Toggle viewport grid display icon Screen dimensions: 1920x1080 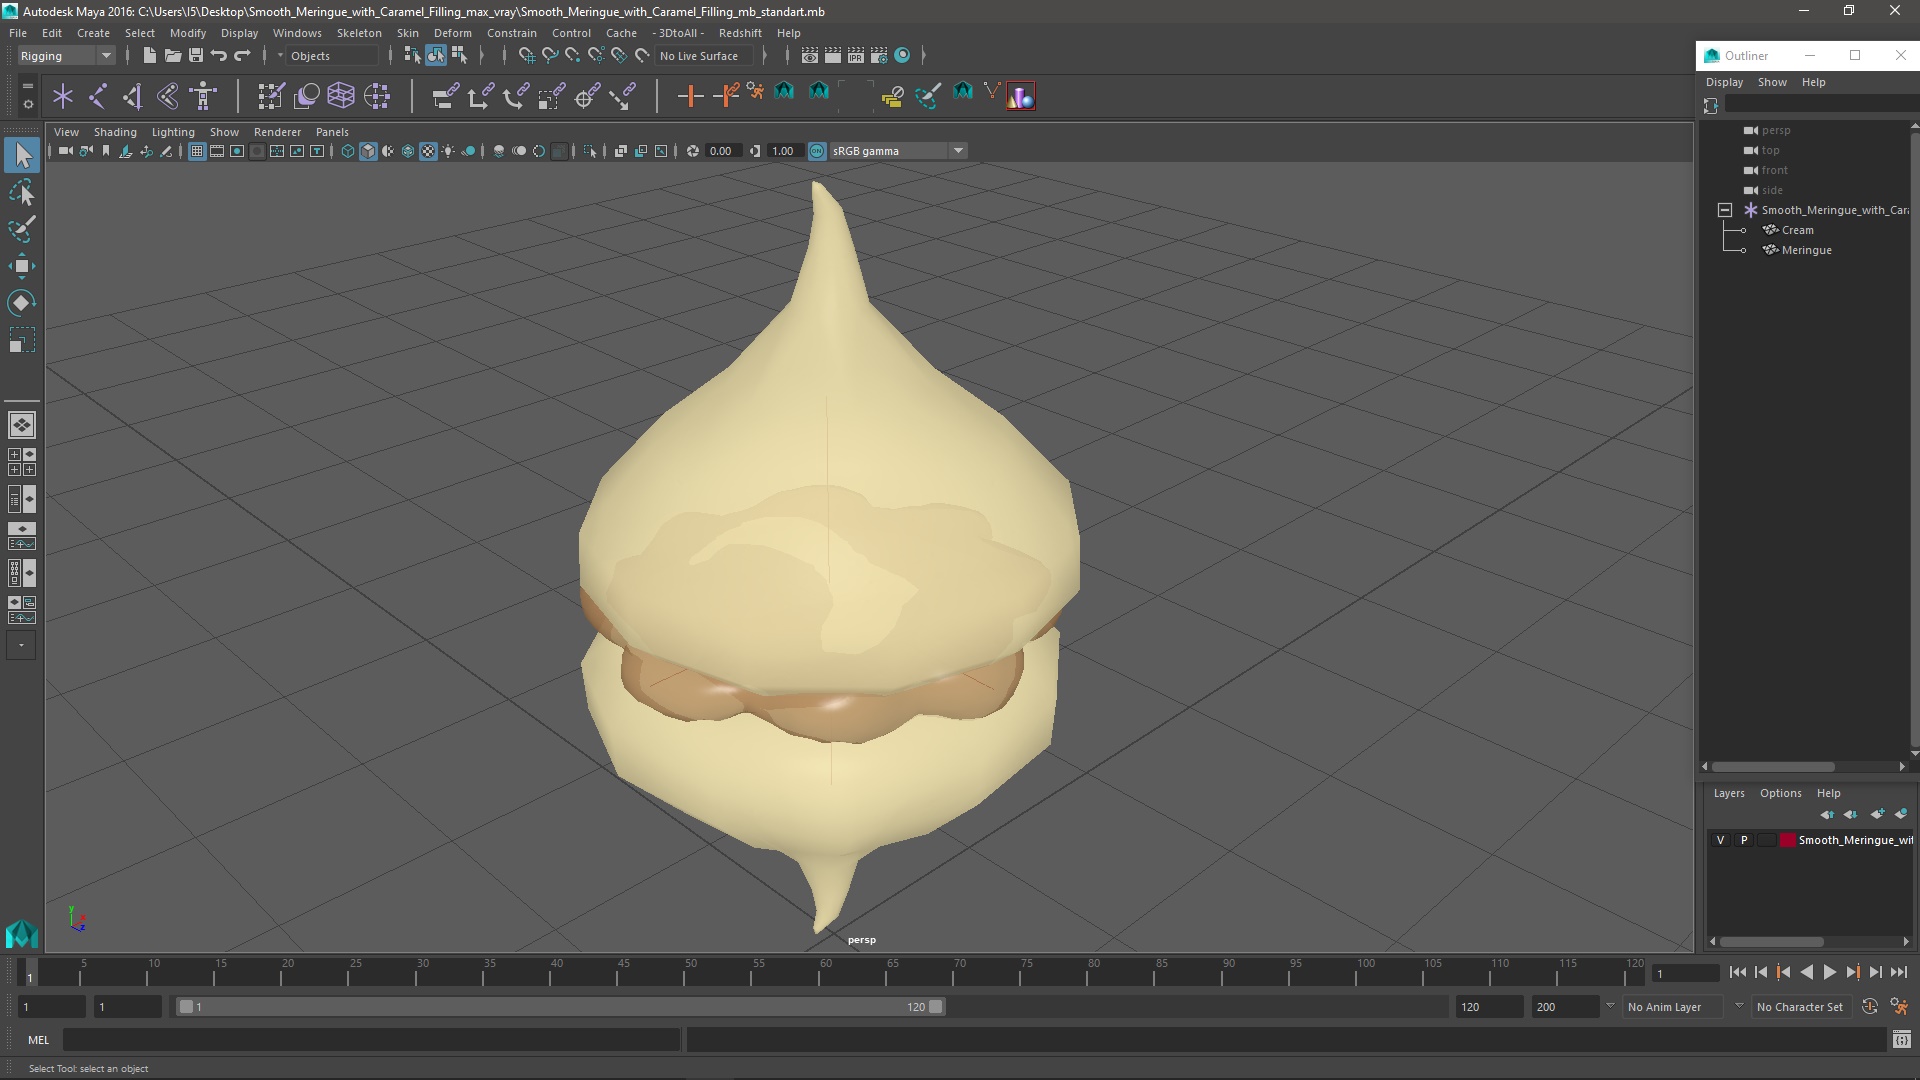tap(197, 151)
